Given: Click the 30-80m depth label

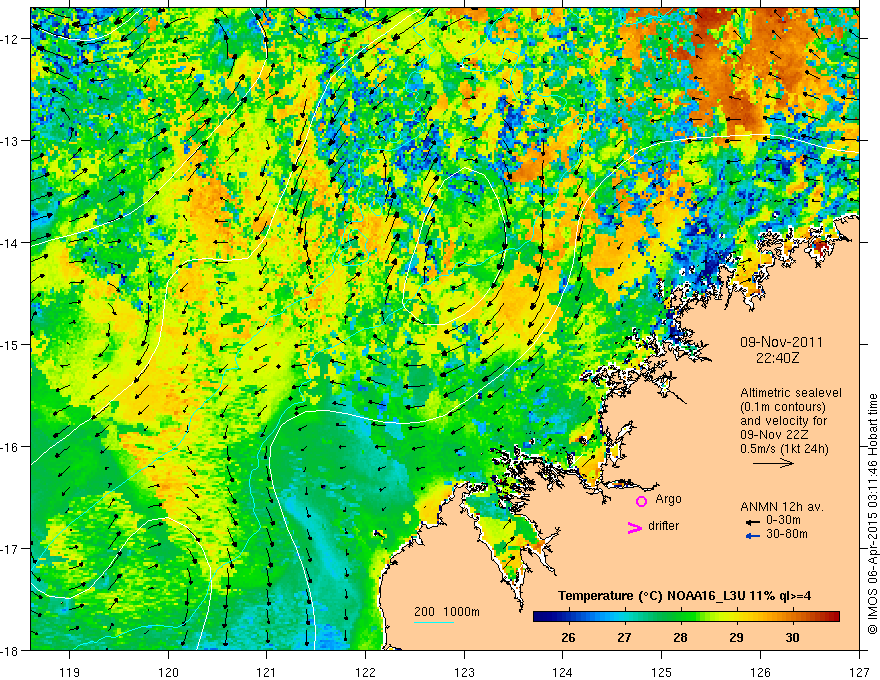Looking at the screenshot, I should click(x=787, y=534).
